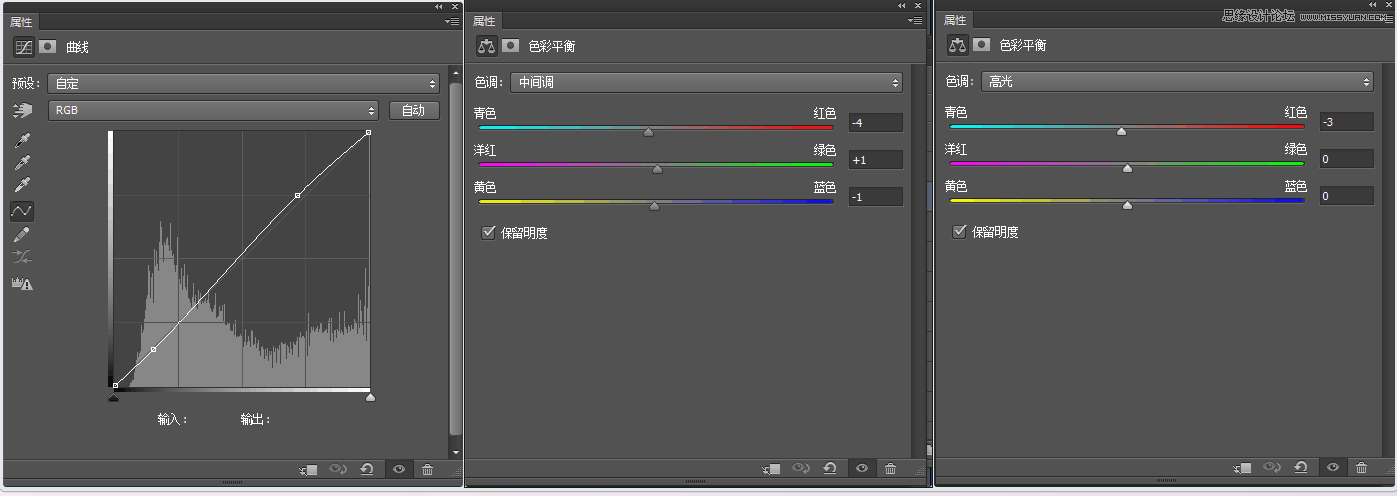Viewport: 1397px width, 496px height.
Task: Click view previous state icon in Curves panel
Action: 338,469
